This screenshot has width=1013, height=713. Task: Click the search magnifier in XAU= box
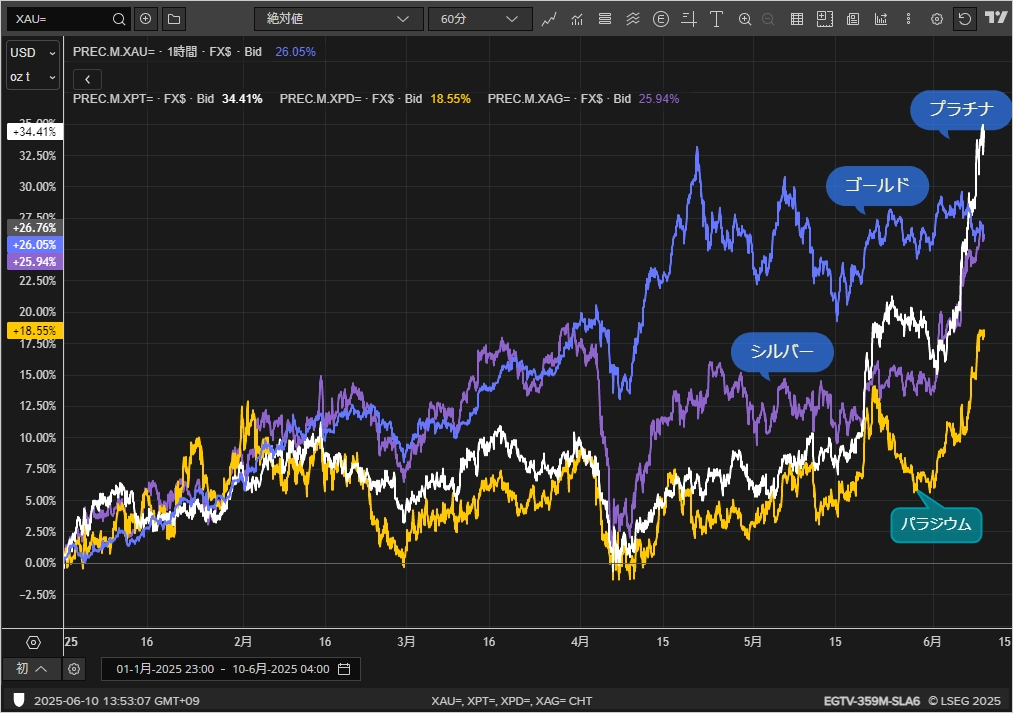click(119, 19)
